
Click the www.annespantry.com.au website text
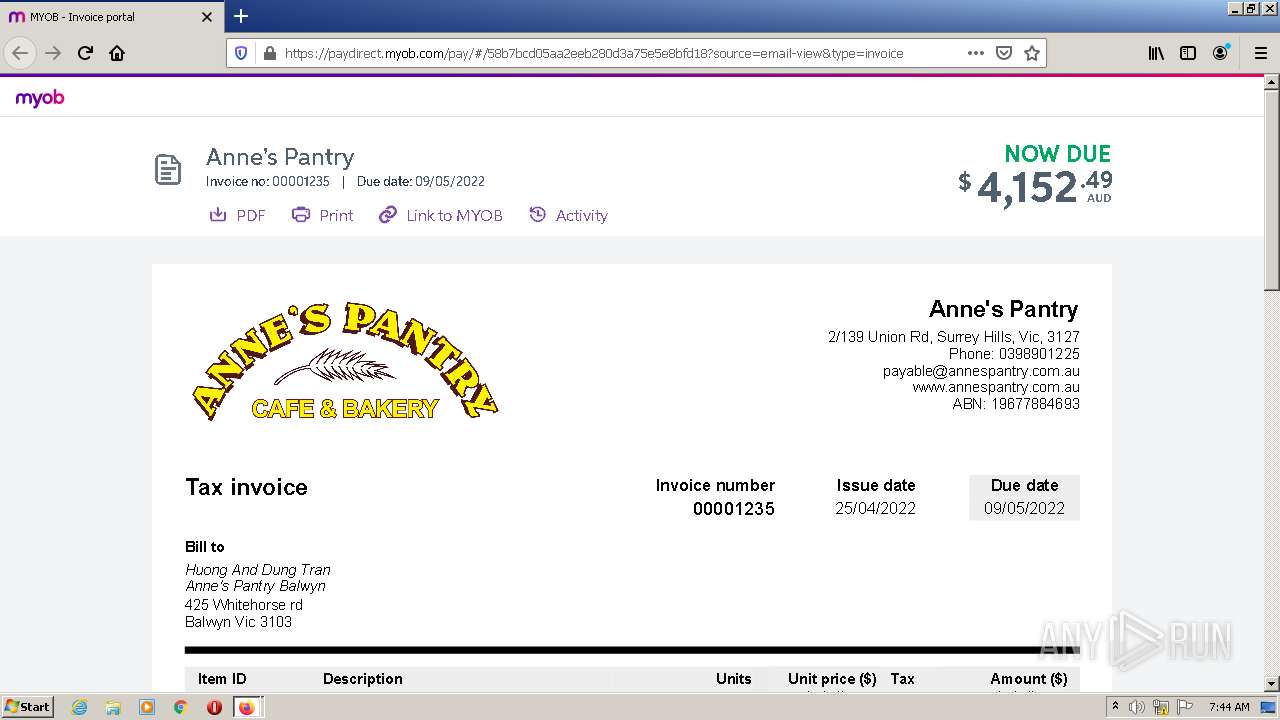click(996, 387)
